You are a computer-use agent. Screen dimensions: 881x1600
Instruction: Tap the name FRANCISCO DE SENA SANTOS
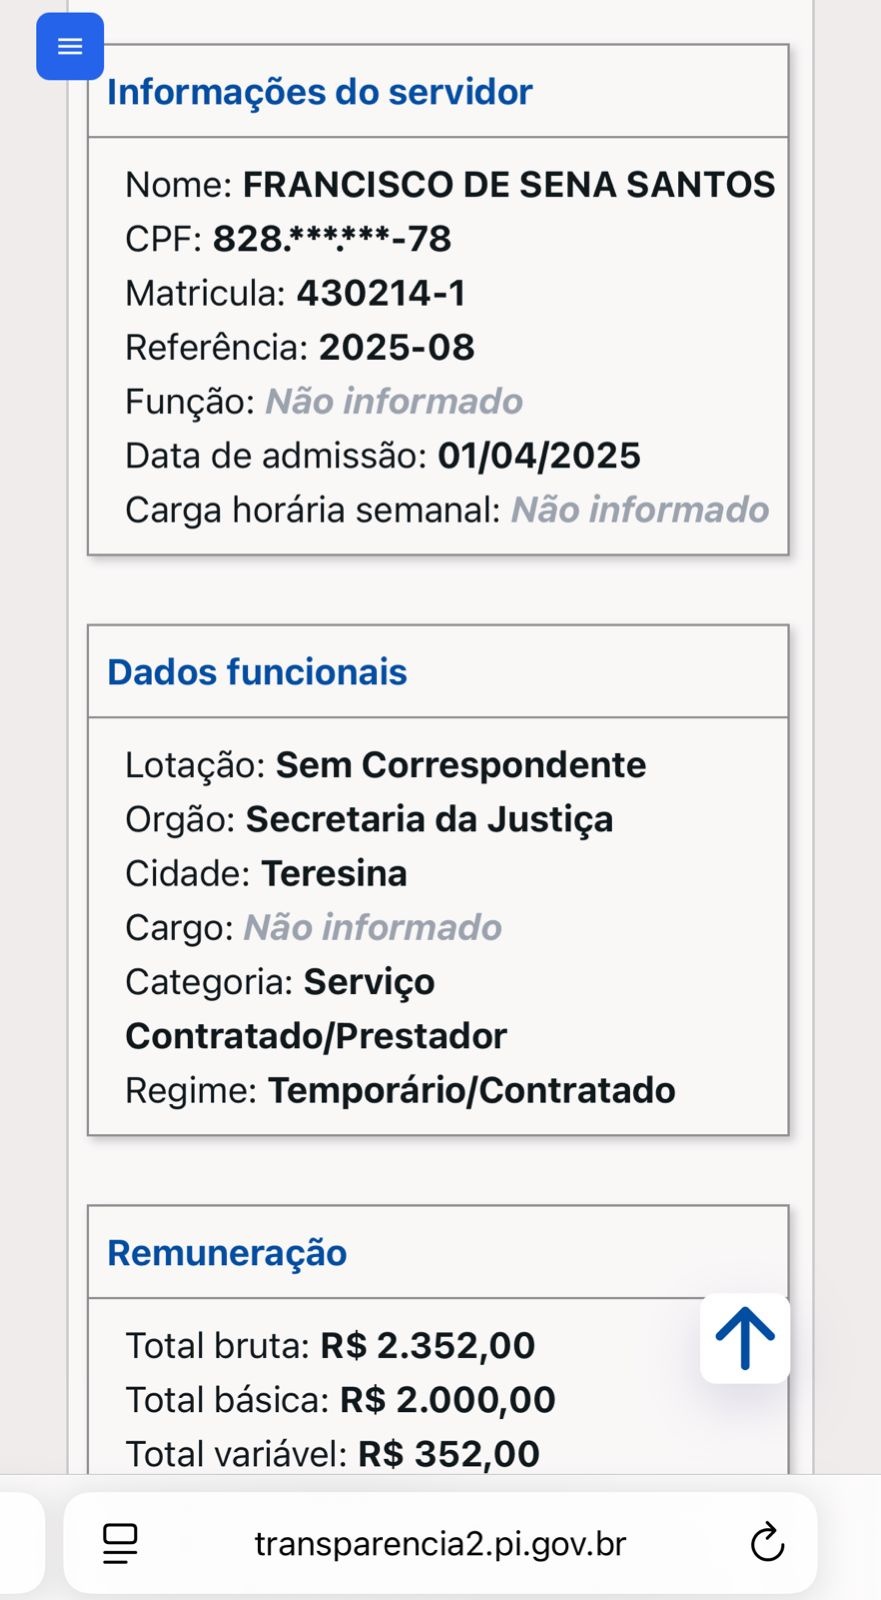pos(509,184)
